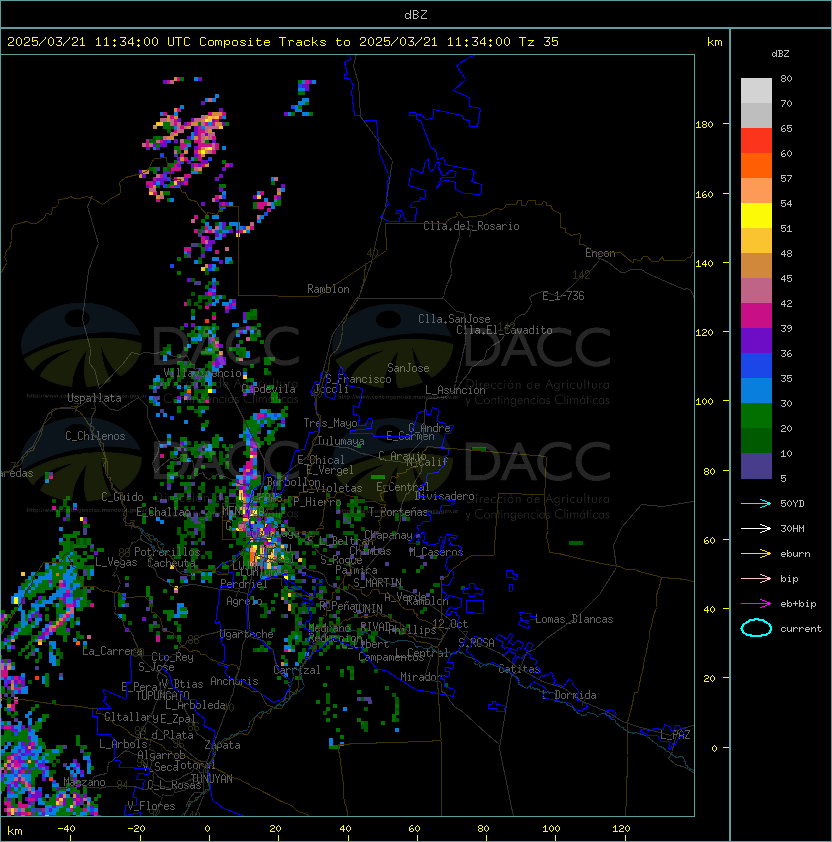
Task: Click the Ramblon place label
Action: tap(328, 289)
